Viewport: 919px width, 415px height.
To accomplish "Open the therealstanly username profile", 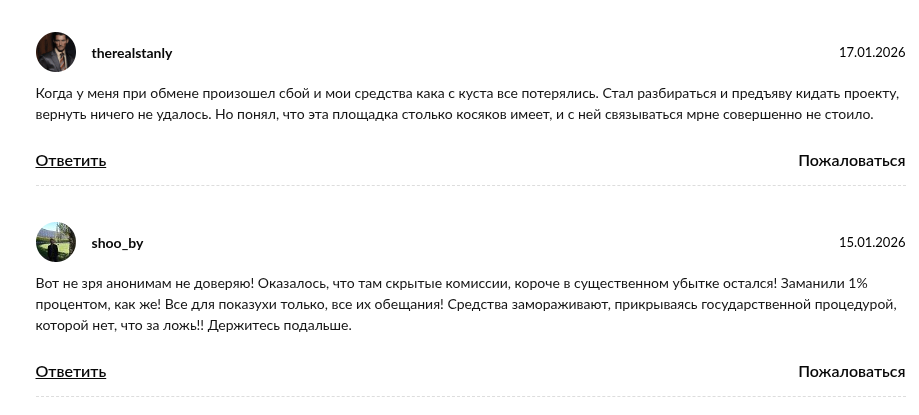I will pyautogui.click(x=131, y=53).
